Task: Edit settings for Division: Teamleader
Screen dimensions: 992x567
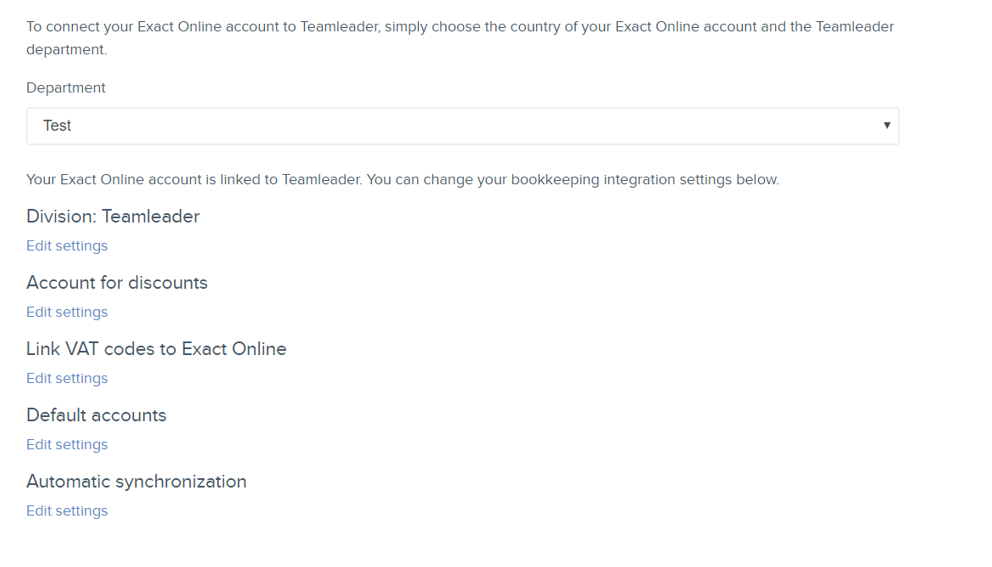Action: tap(67, 246)
